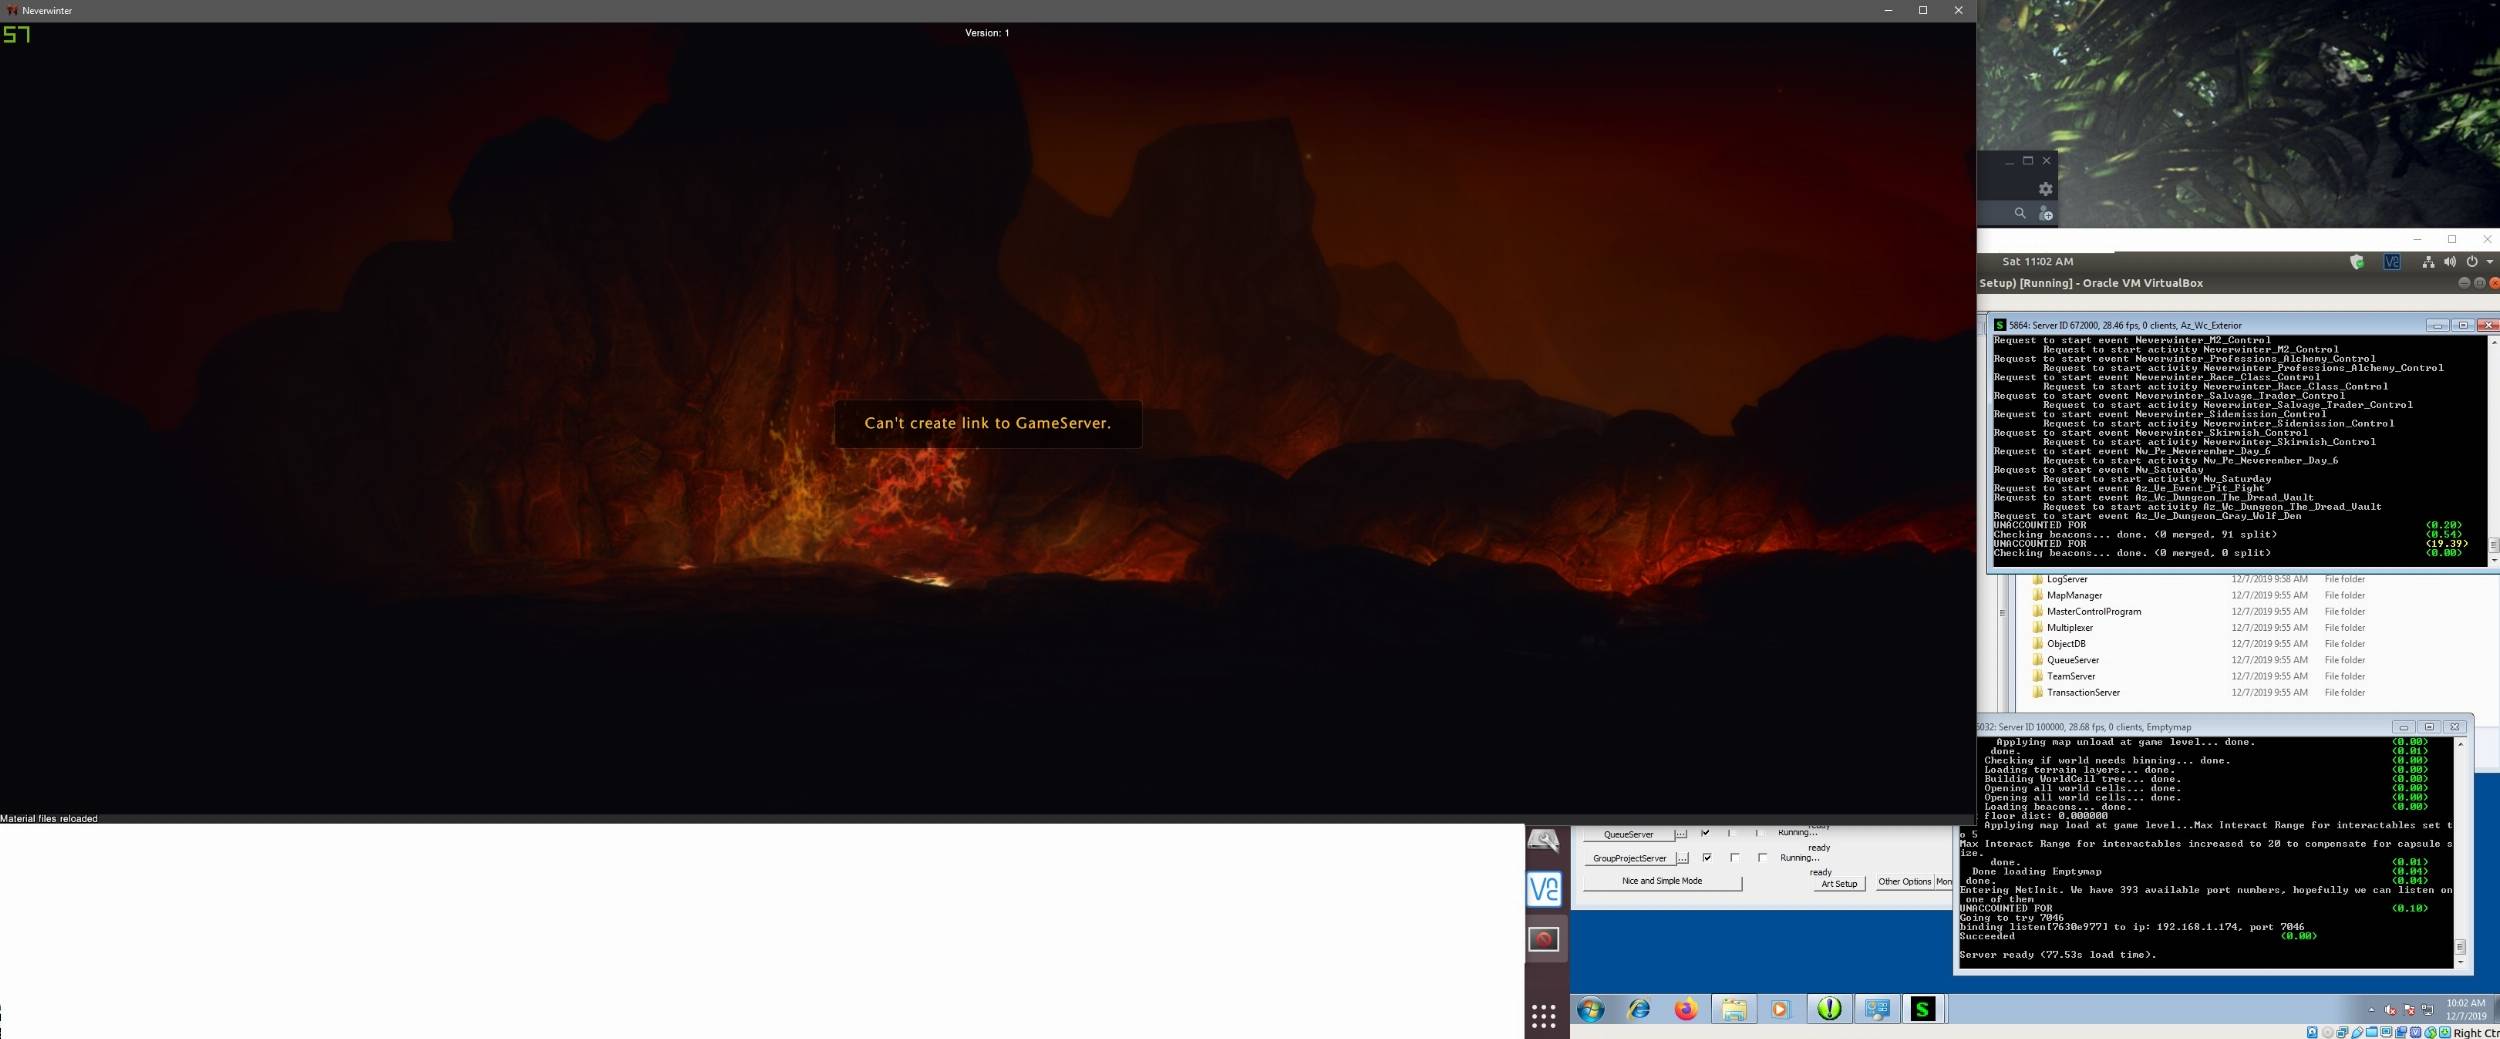Expand Ubuntu system menu arrow
This screenshot has width=2500, height=1039.
[2489, 262]
